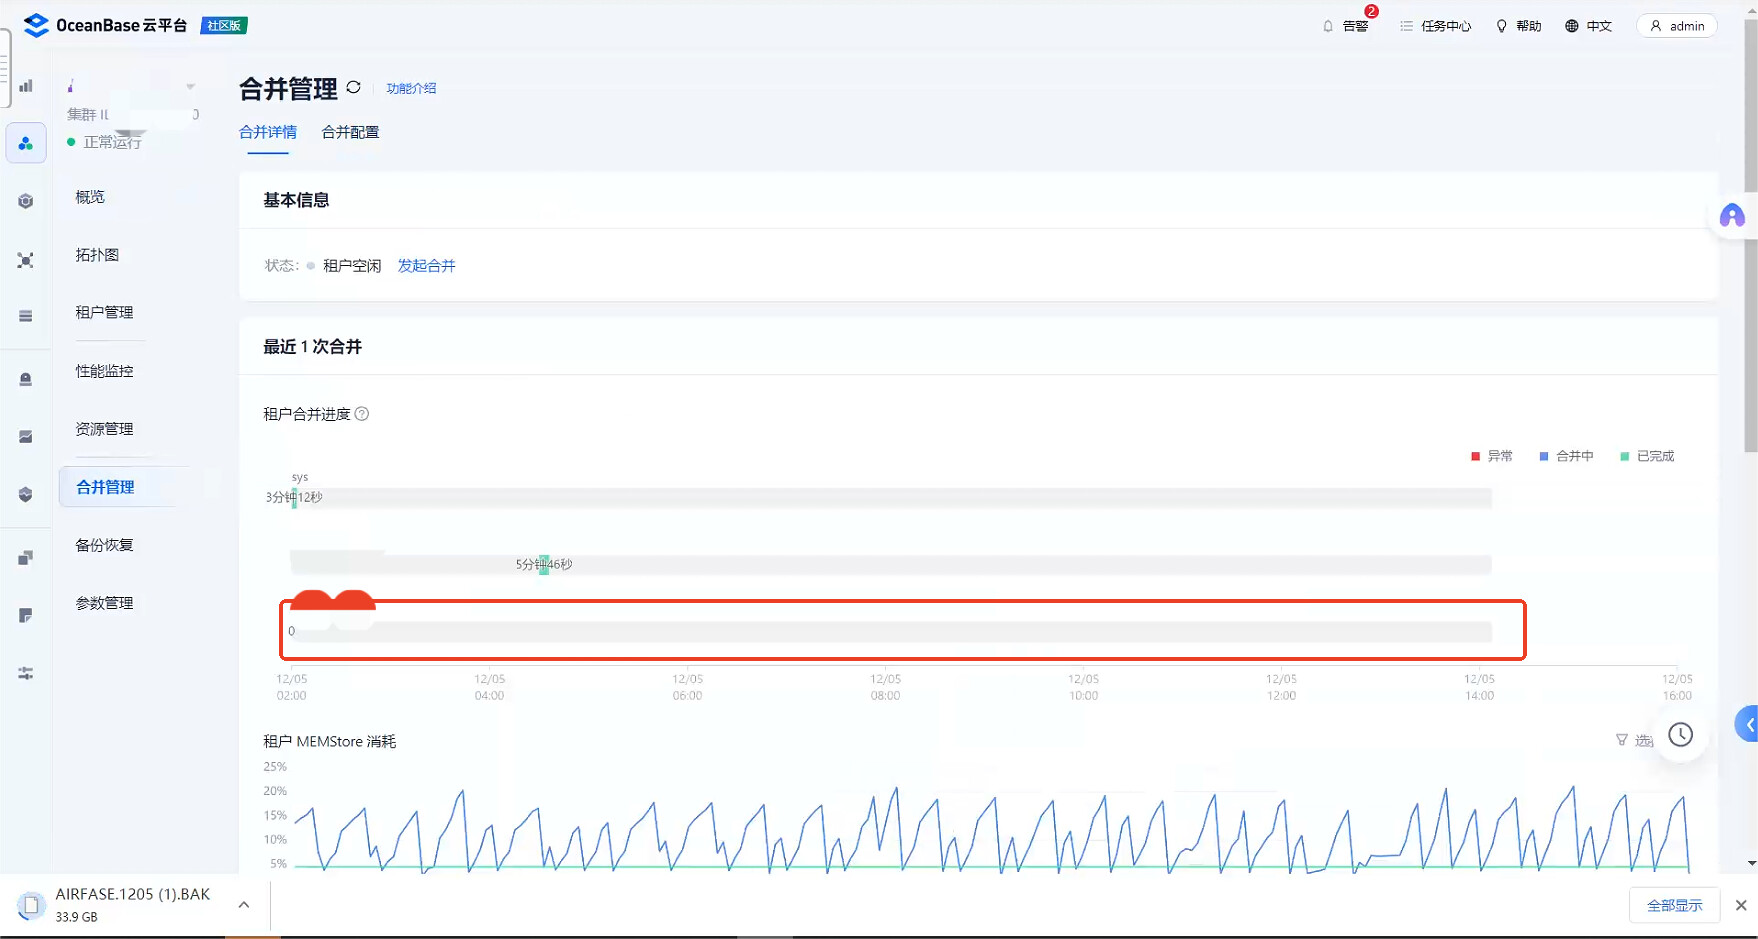Image resolution: width=1758 pixels, height=939 pixels.
Task: Expand the cluster selector dropdown arrow
Action: click(x=190, y=86)
